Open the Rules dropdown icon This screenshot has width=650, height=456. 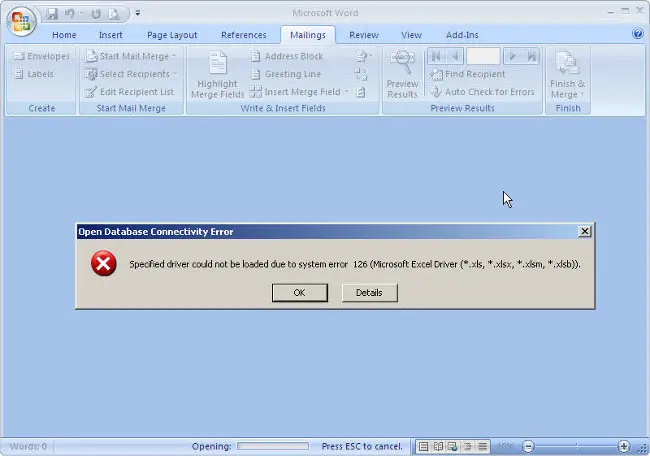pyautogui.click(x=364, y=56)
